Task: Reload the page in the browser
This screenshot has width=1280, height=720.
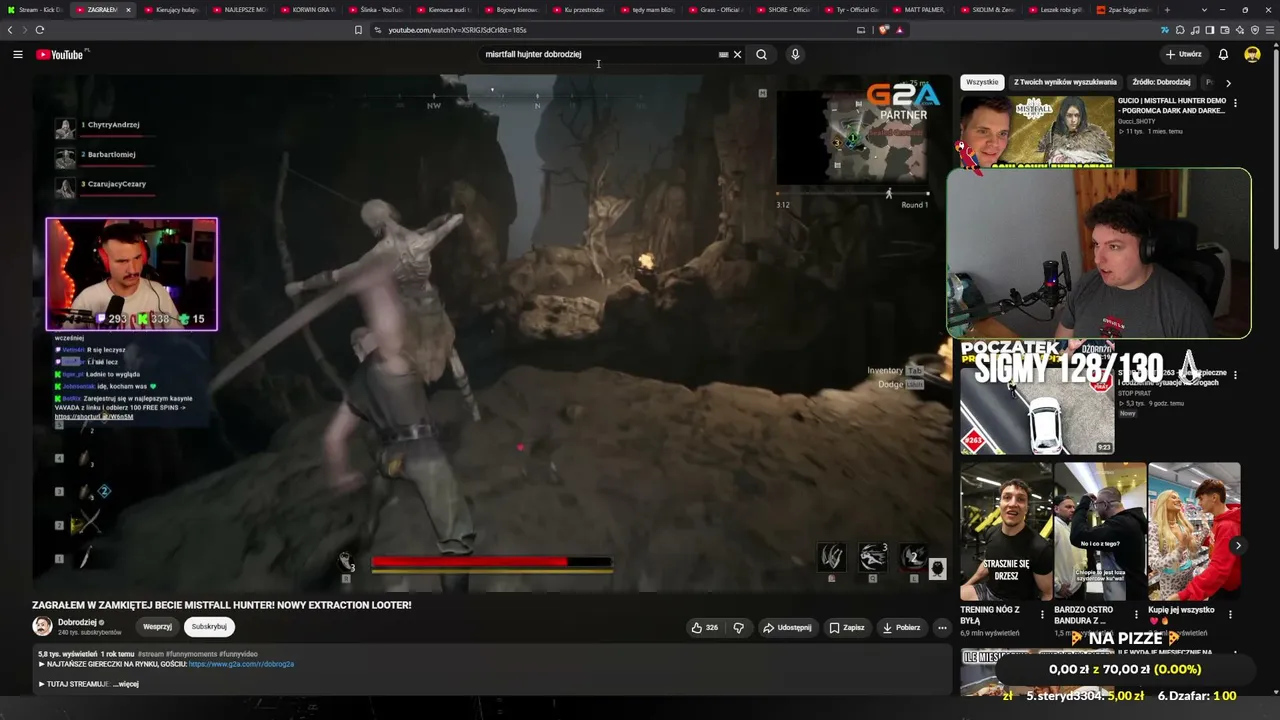Action: [x=39, y=30]
